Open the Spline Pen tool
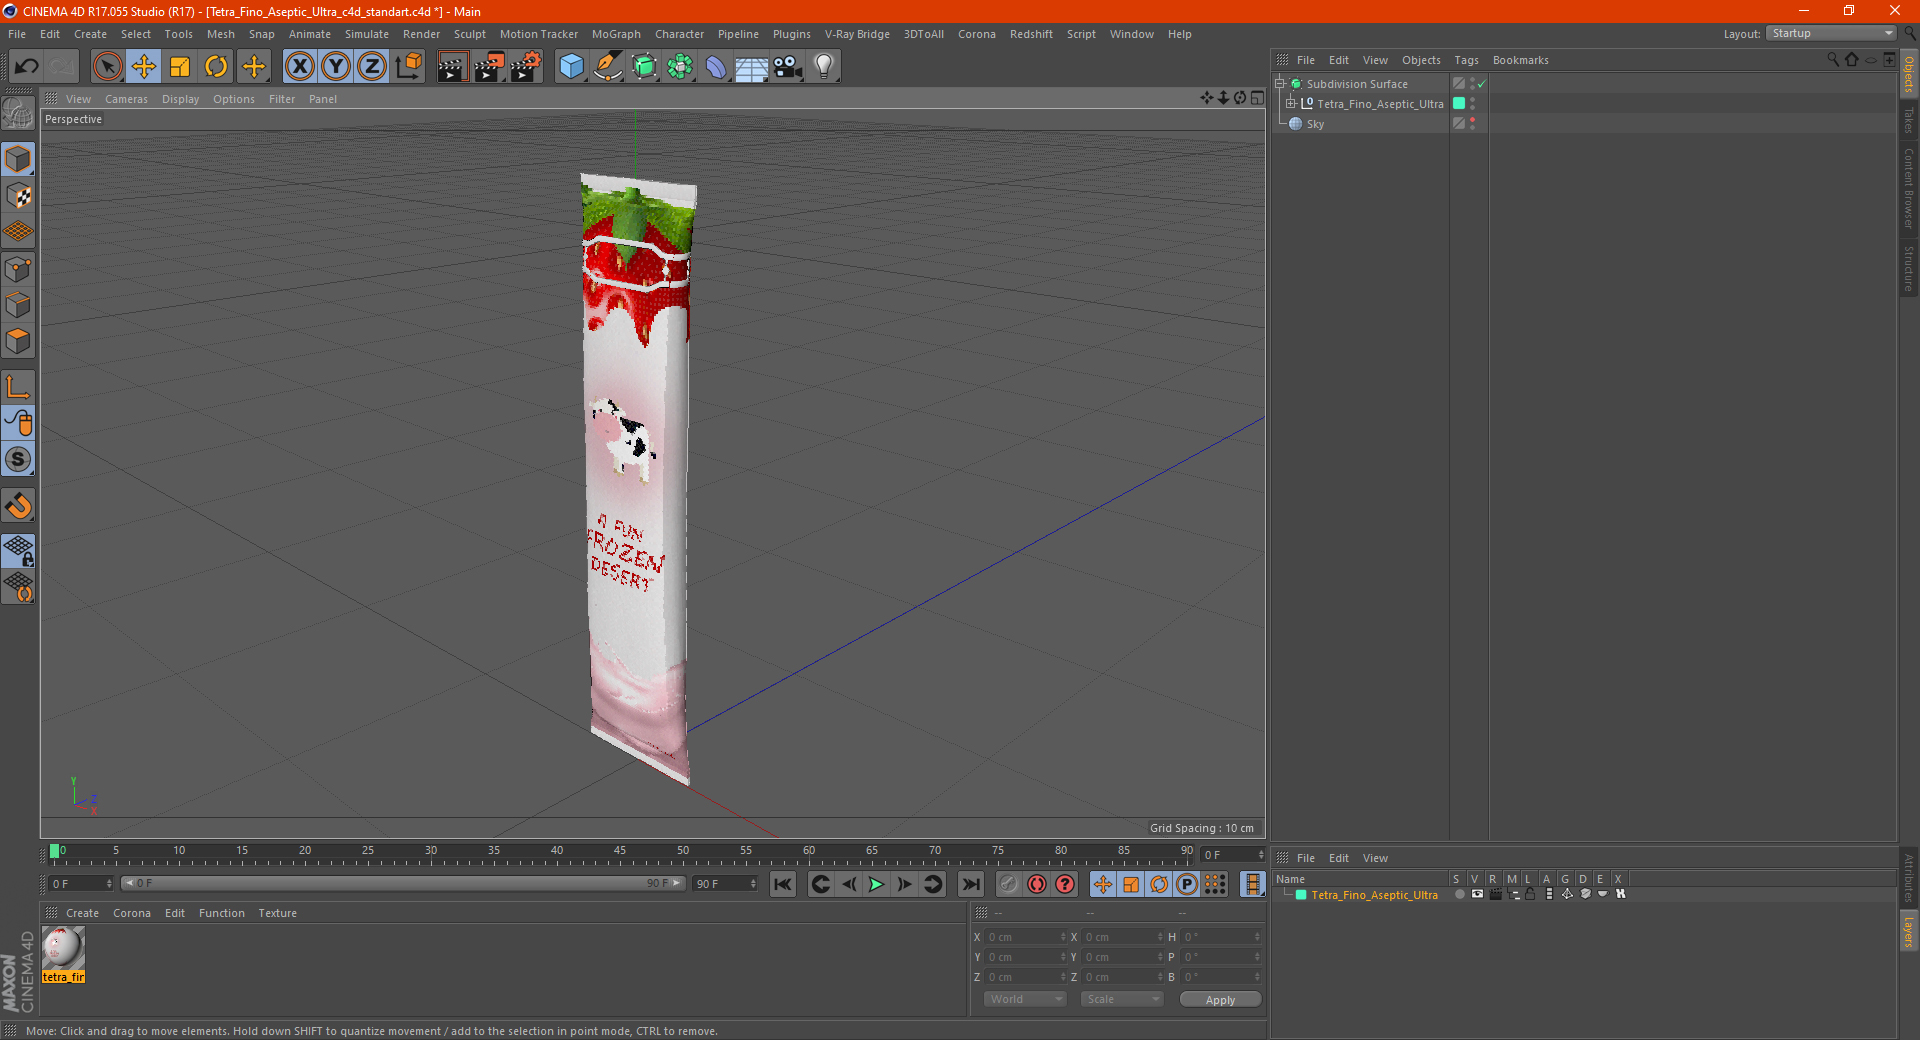 coord(607,67)
